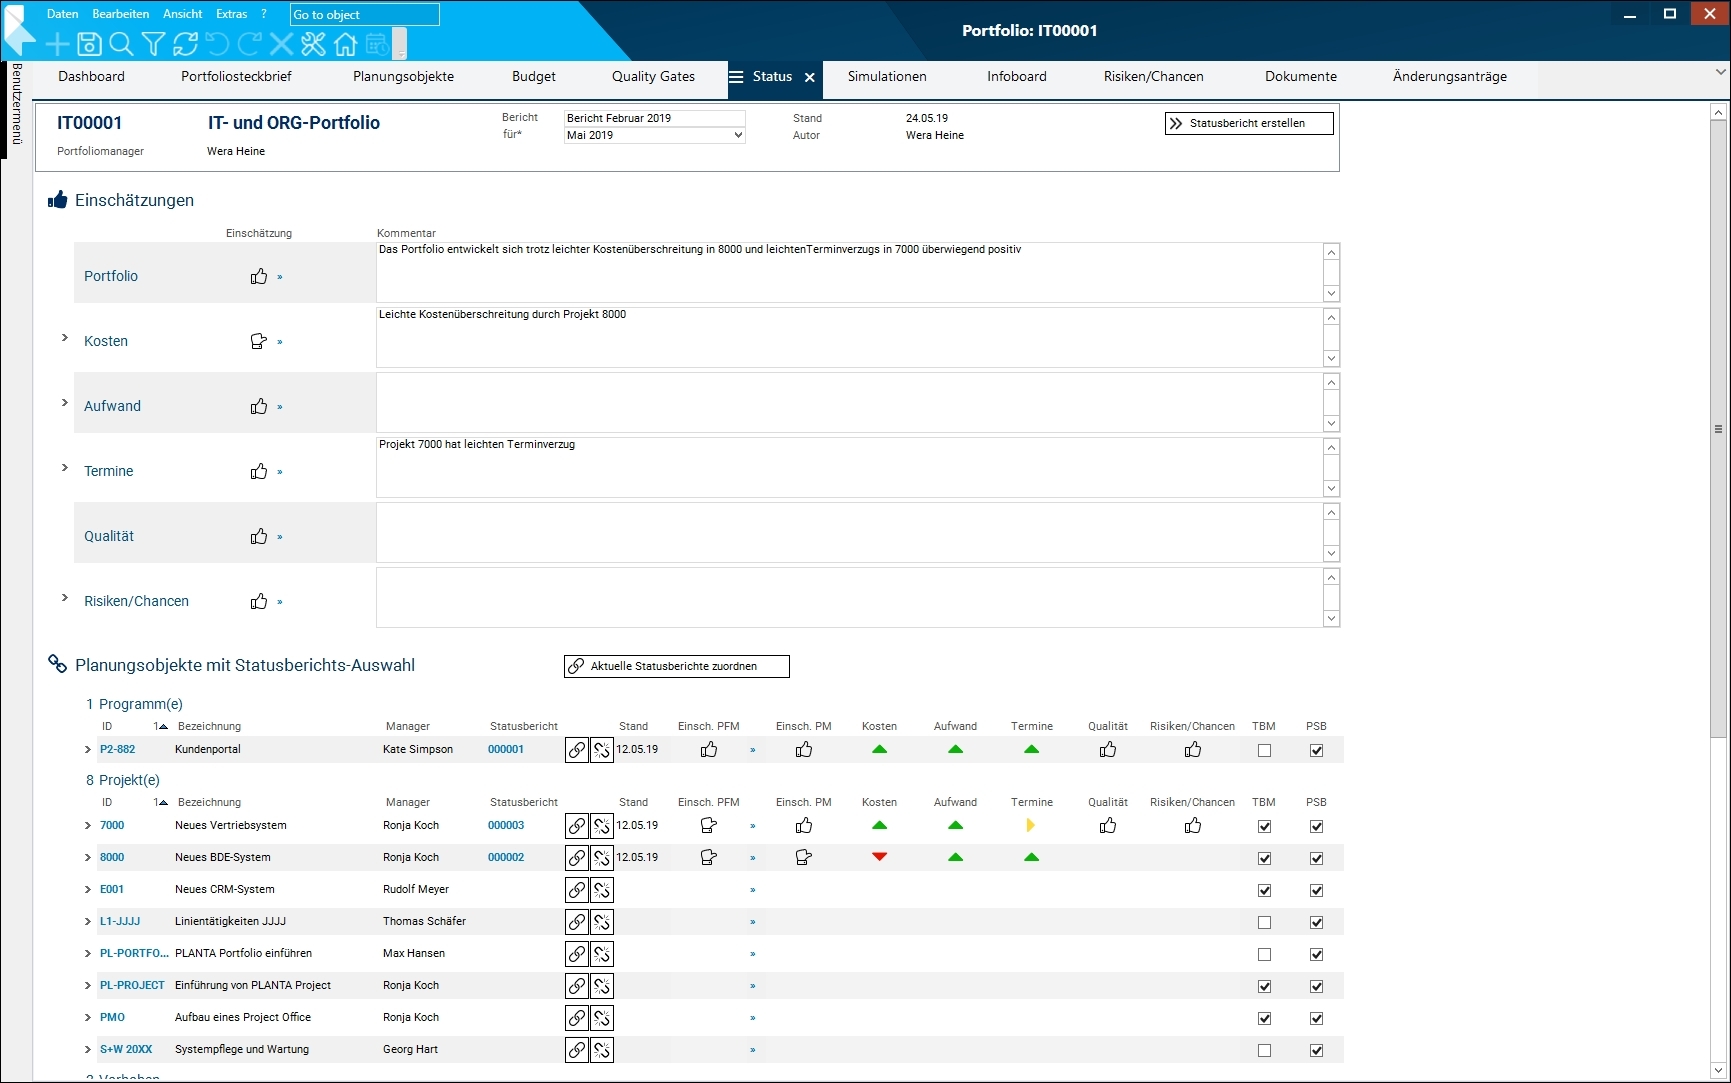Click unlink icon in Kundenportal row
The width and height of the screenshot is (1731, 1083).
pos(601,750)
